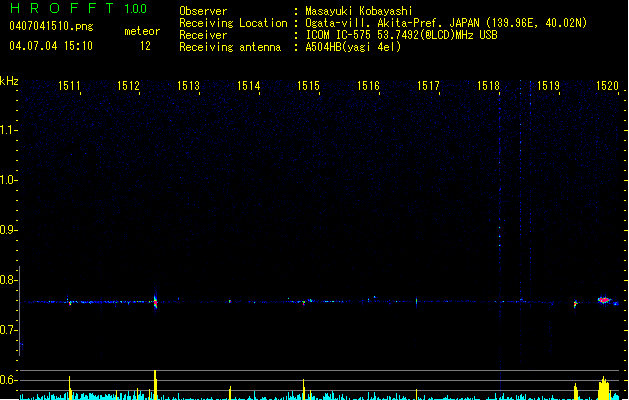
Task: Click the meteor echo near 1511
Action: [70, 303]
